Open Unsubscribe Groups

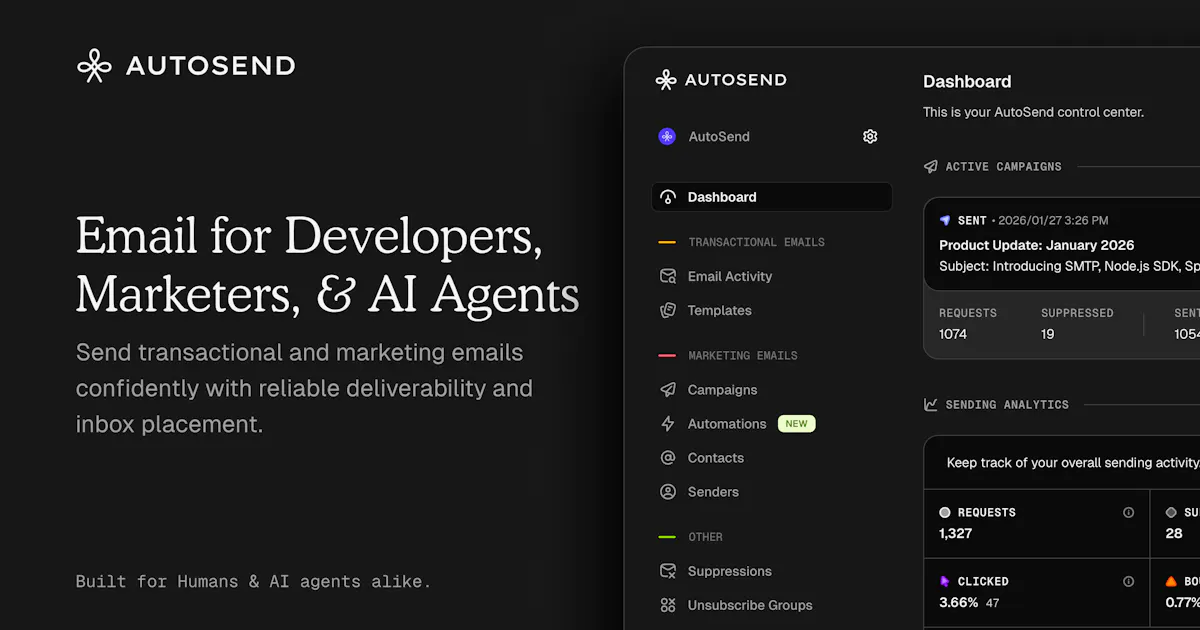(x=750, y=605)
